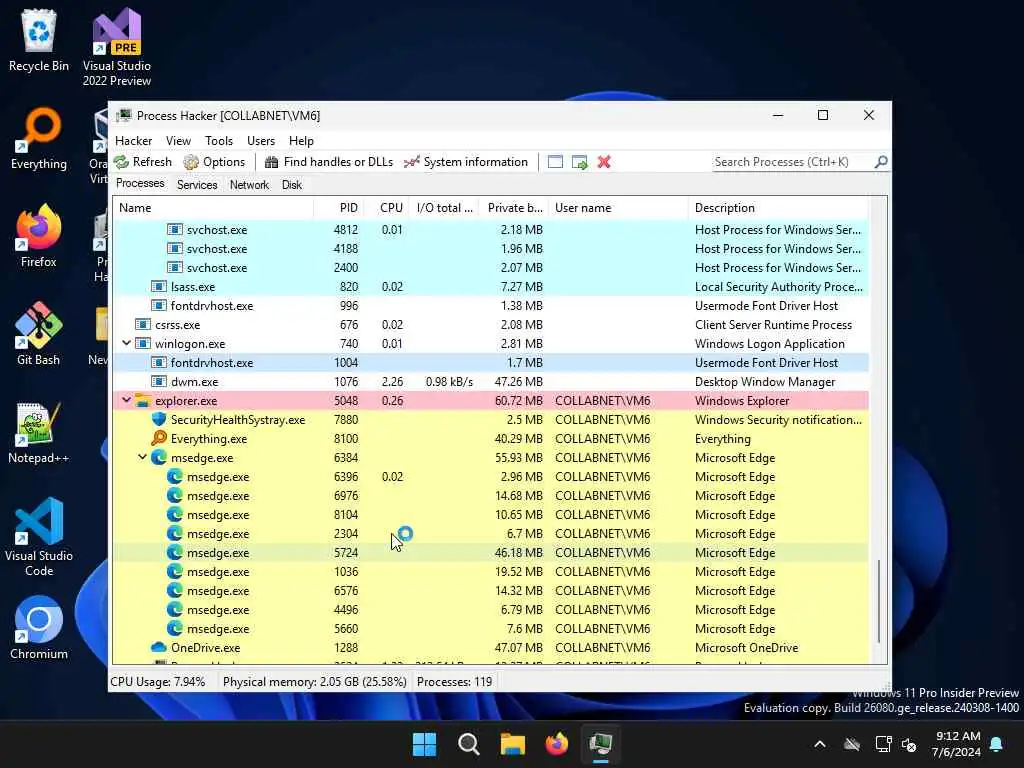This screenshot has width=1024, height=768.
Task: Select svchost.exe with PID 4812
Action: pyautogui.click(x=491, y=230)
